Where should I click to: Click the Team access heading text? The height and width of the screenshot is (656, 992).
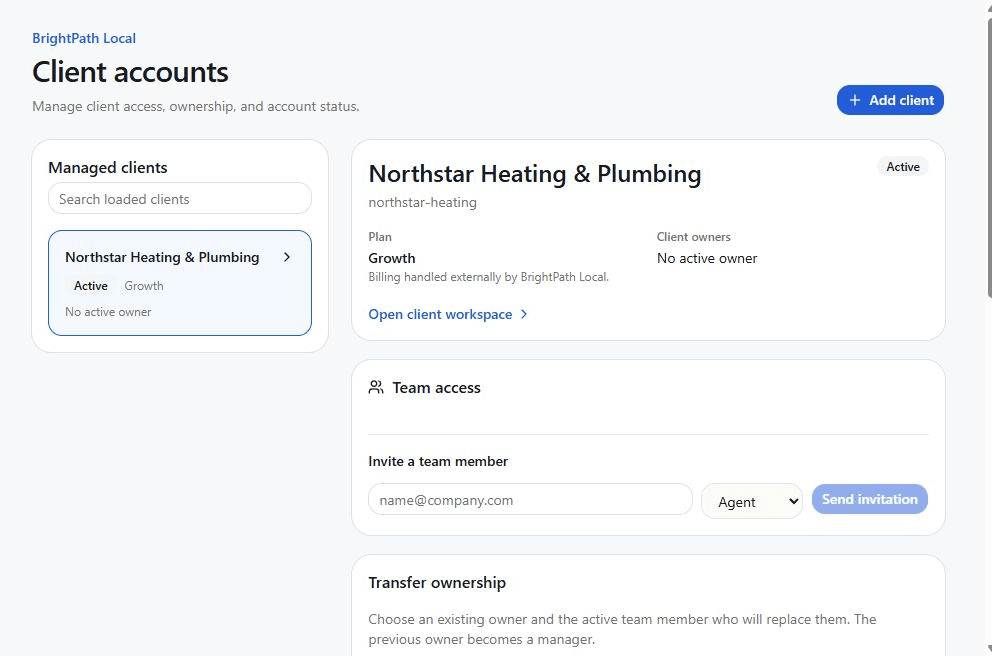[x=437, y=388]
